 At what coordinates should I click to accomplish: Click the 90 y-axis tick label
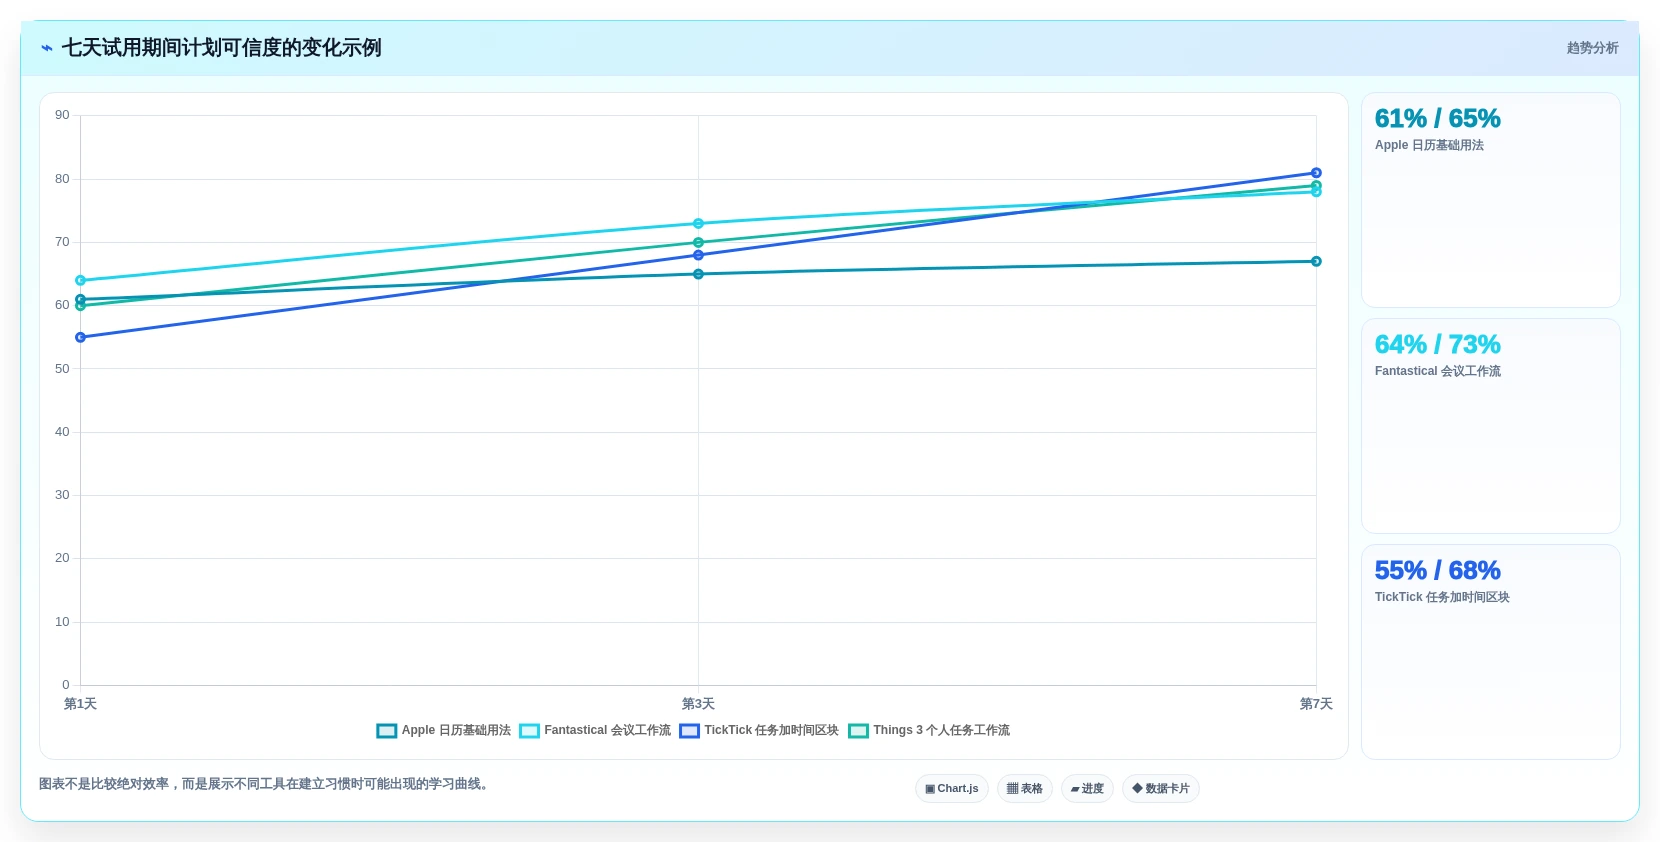point(62,115)
